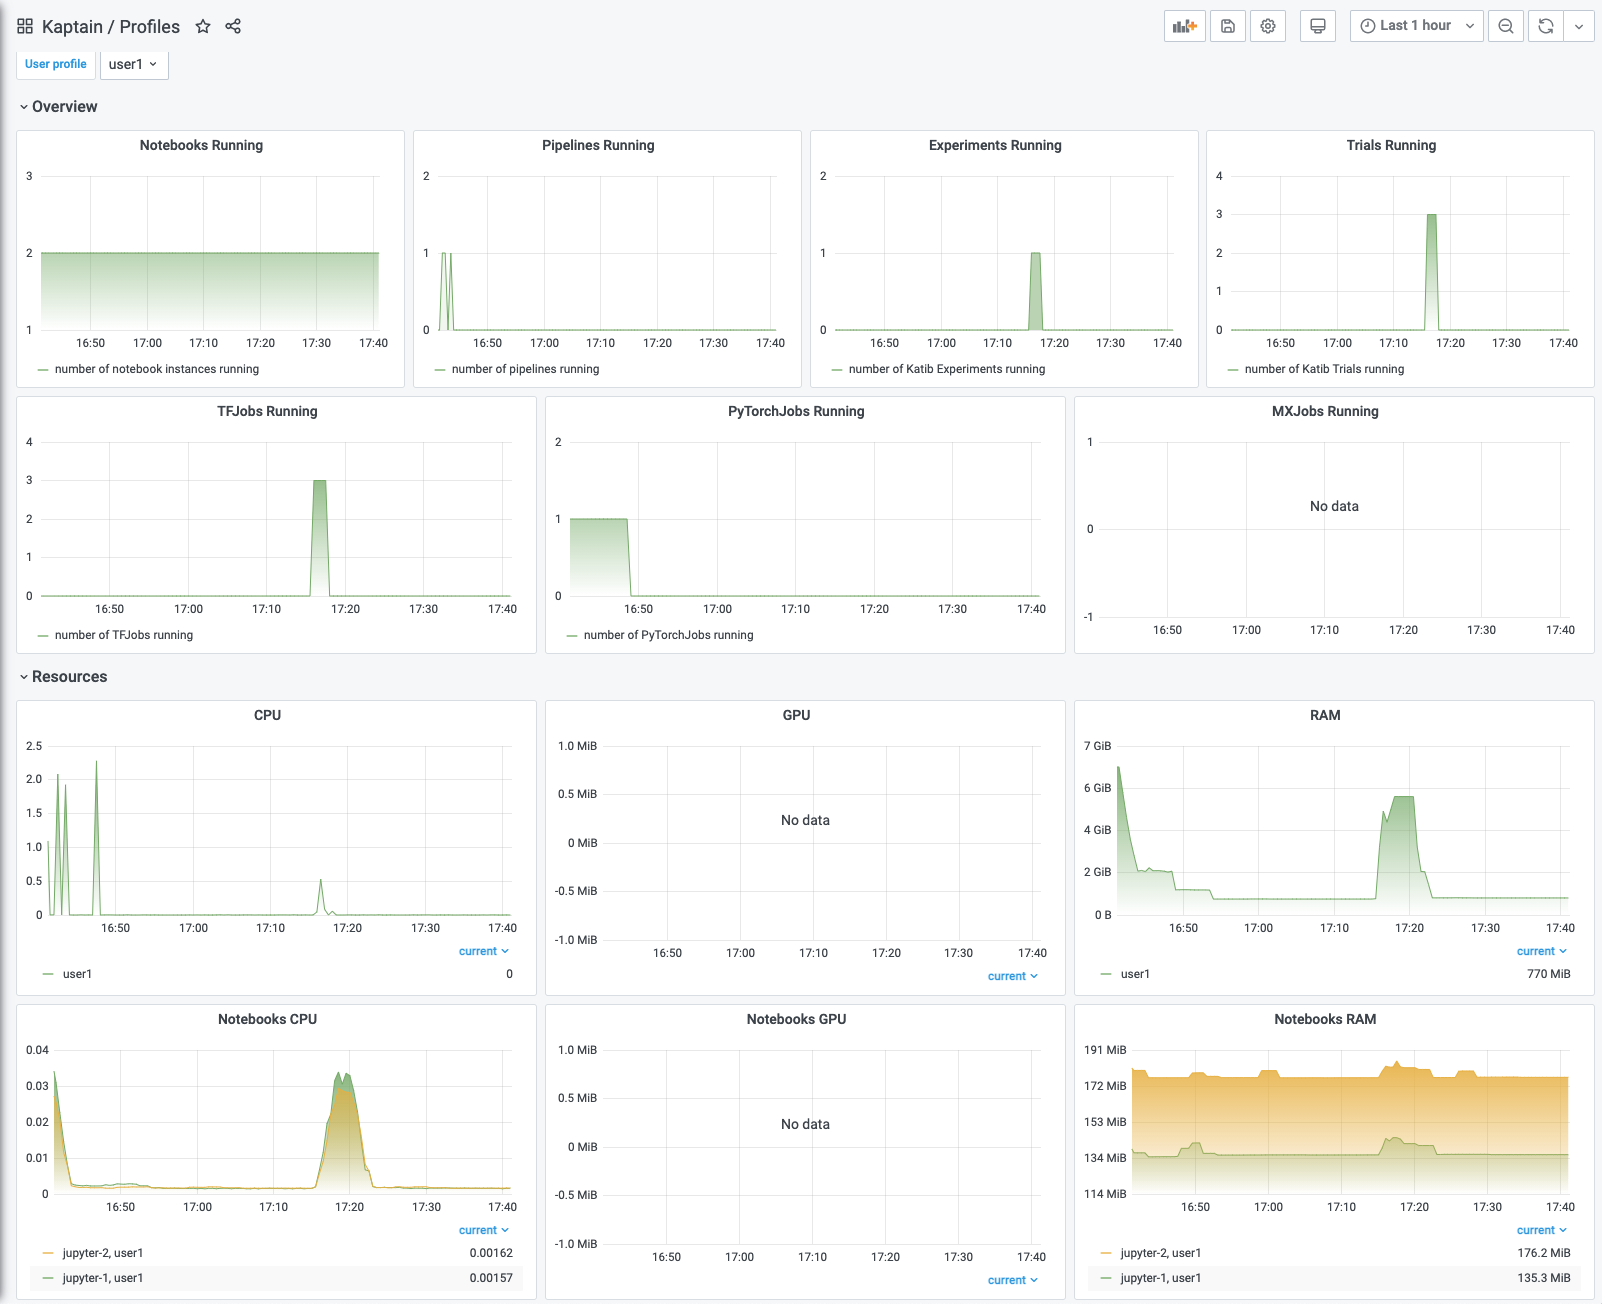Sort GPU legend by current
The width and height of the screenshot is (1602, 1304).
click(1013, 976)
